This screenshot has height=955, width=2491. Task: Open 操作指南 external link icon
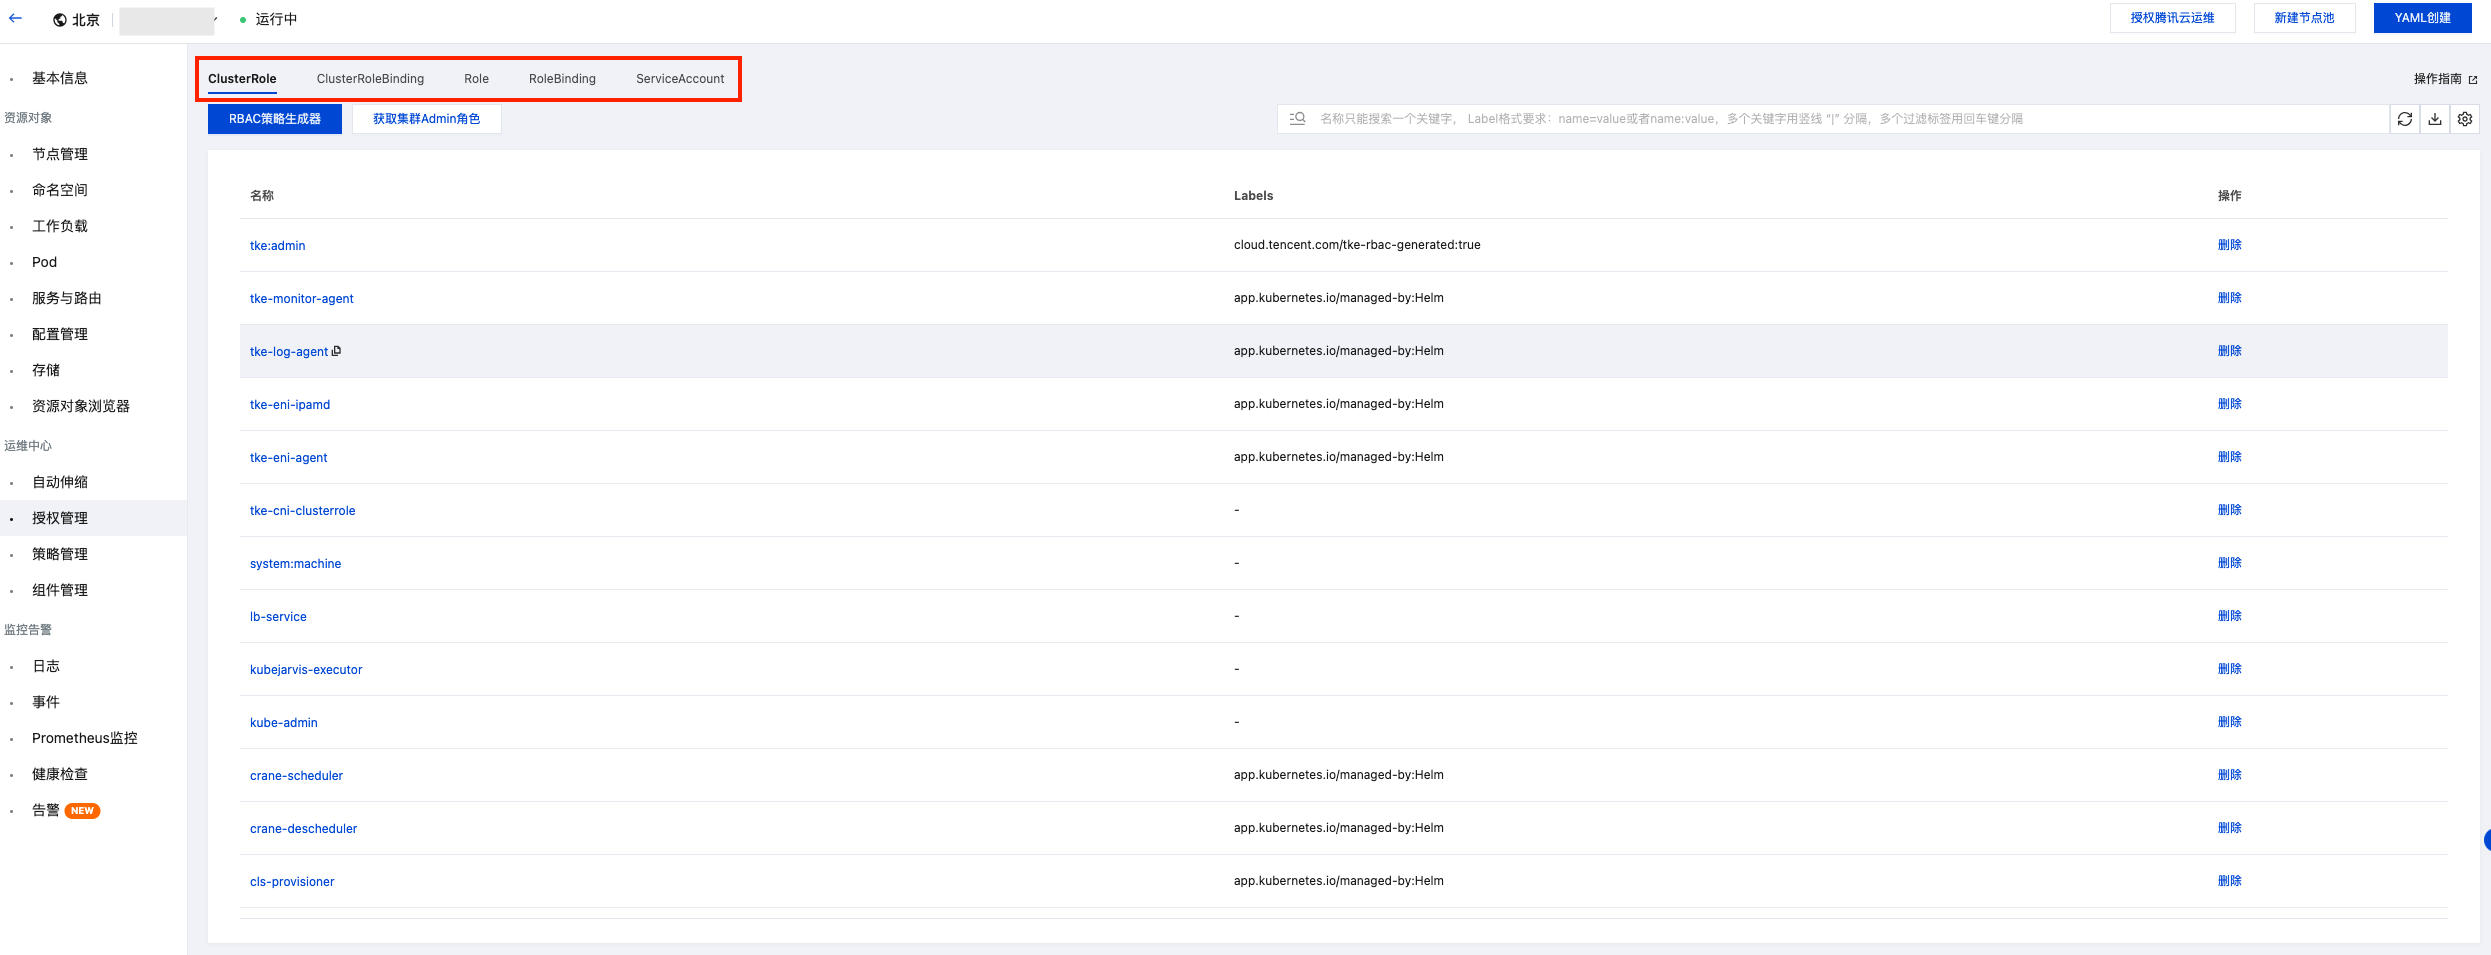point(2473,80)
